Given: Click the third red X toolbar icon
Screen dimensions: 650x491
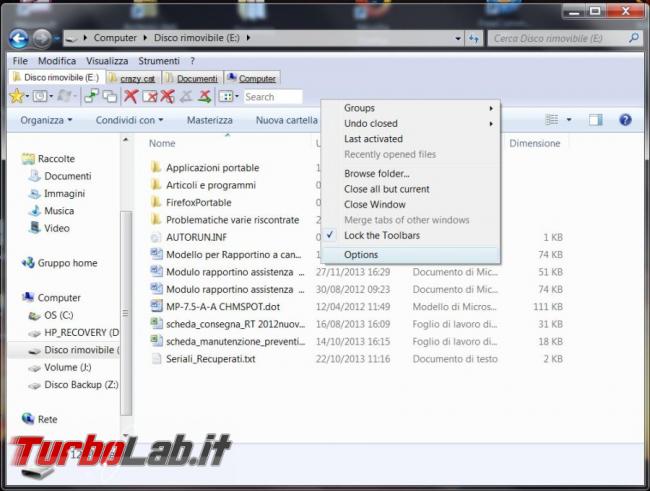Looking at the screenshot, I should point(167,96).
